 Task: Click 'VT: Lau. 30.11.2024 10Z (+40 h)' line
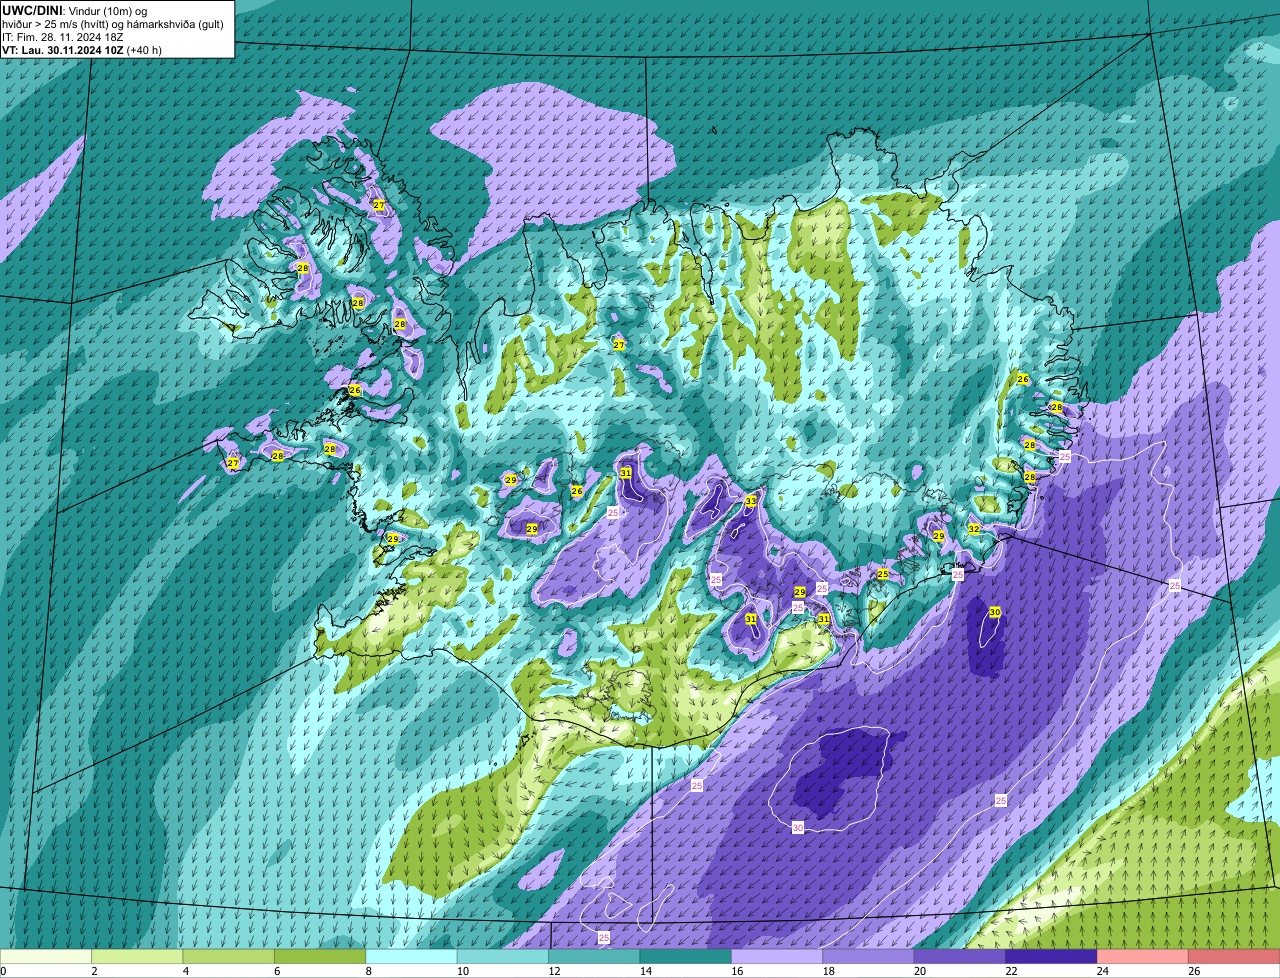click(82, 50)
